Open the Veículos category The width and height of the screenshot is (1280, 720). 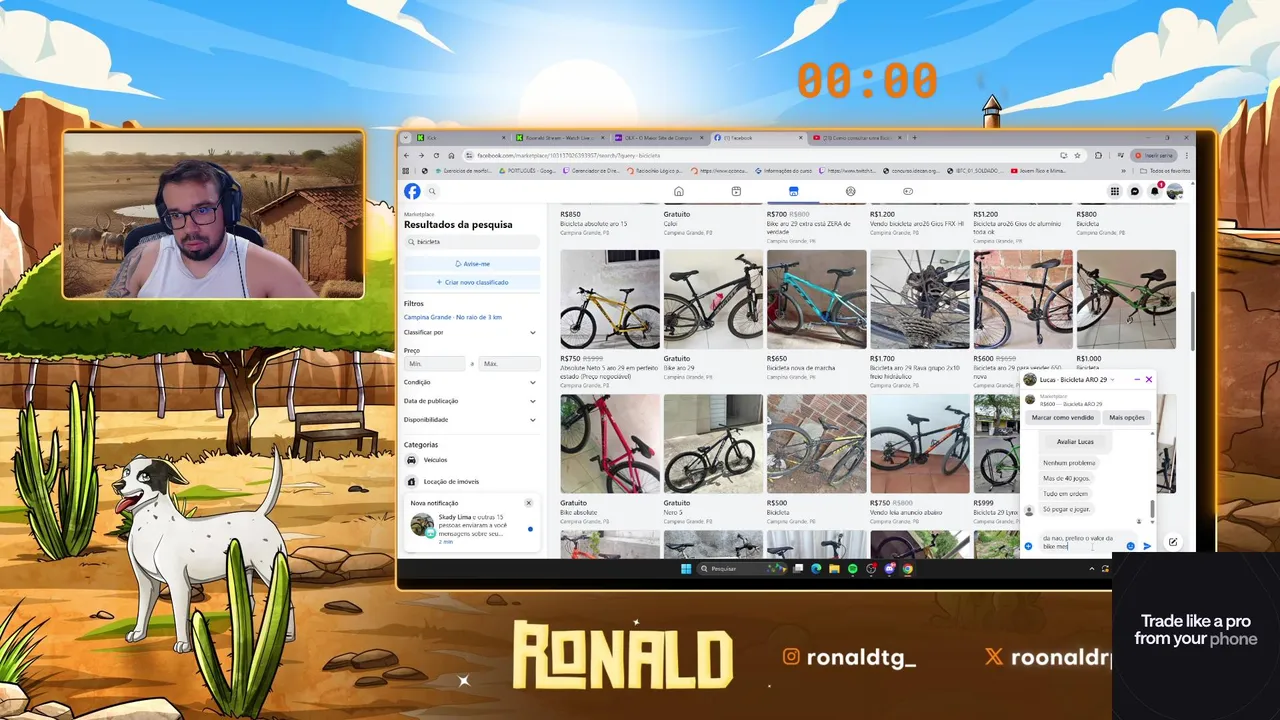click(470, 460)
